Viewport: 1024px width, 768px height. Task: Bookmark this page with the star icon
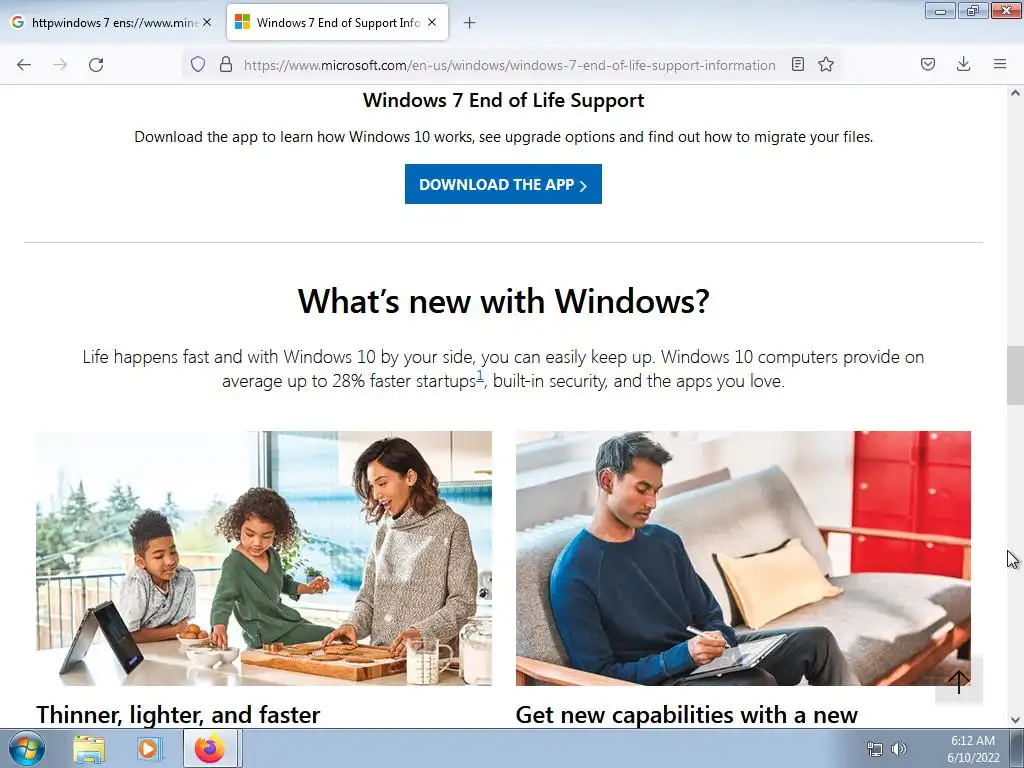tap(826, 64)
